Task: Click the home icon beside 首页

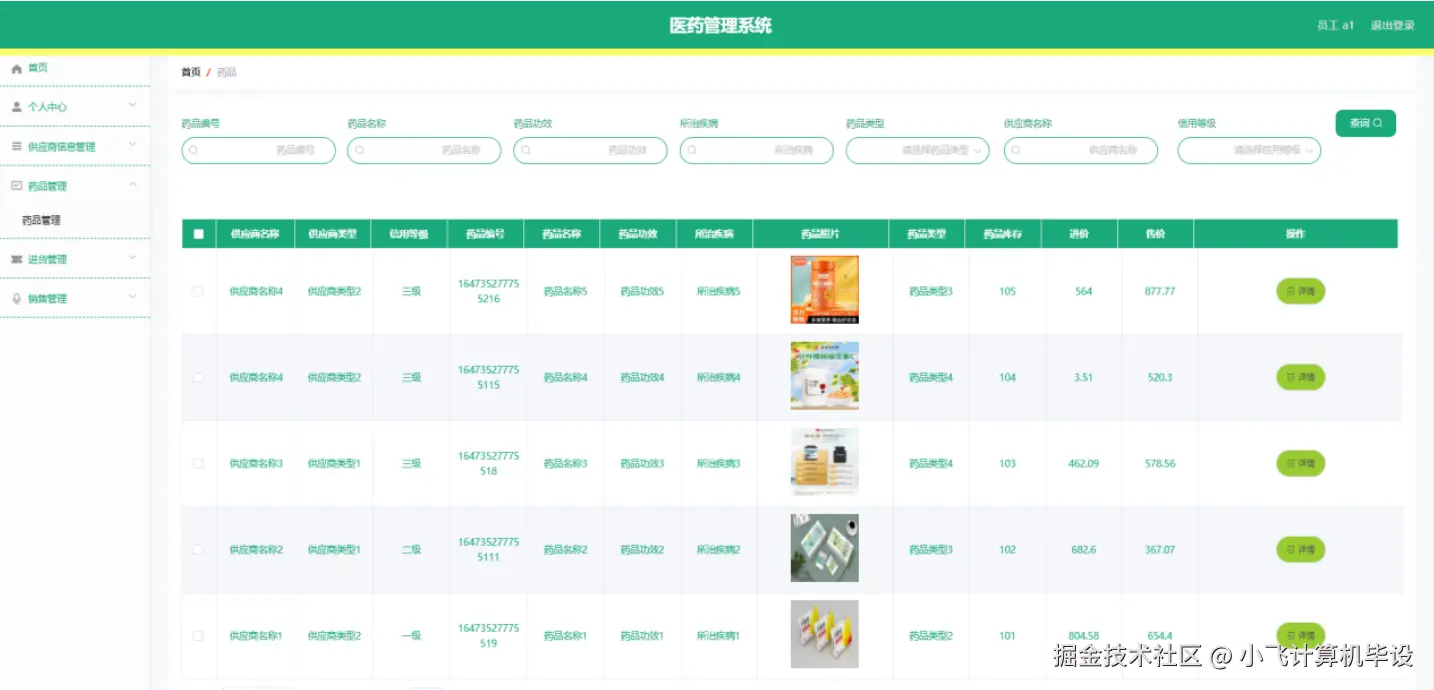Action: click(x=15, y=68)
